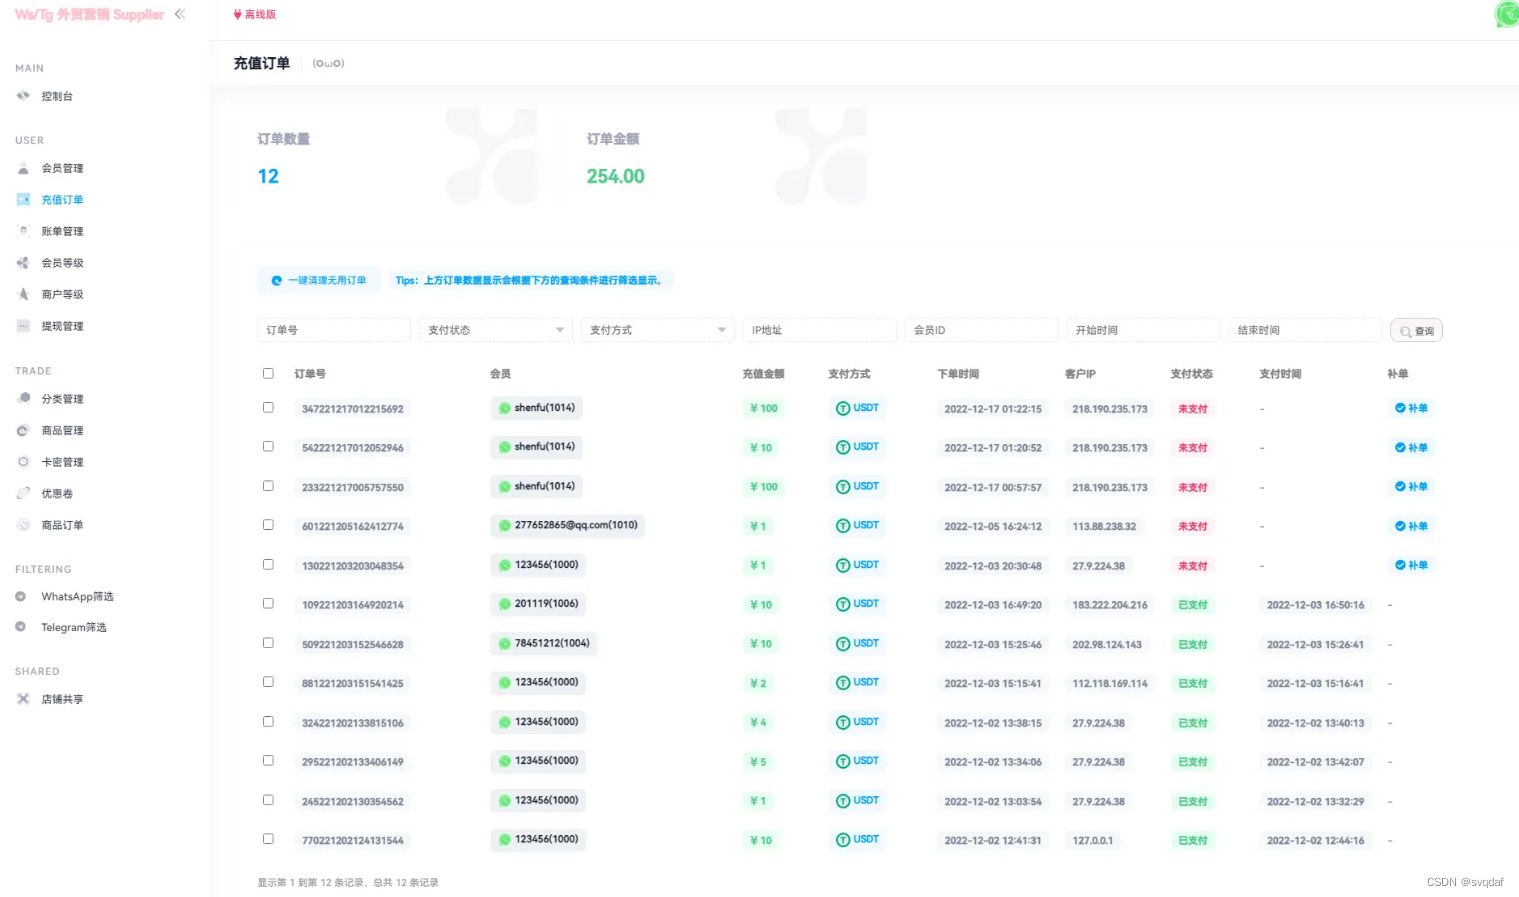Check the box for order 347221217012215692
The height and width of the screenshot is (897, 1519).
[268, 408]
